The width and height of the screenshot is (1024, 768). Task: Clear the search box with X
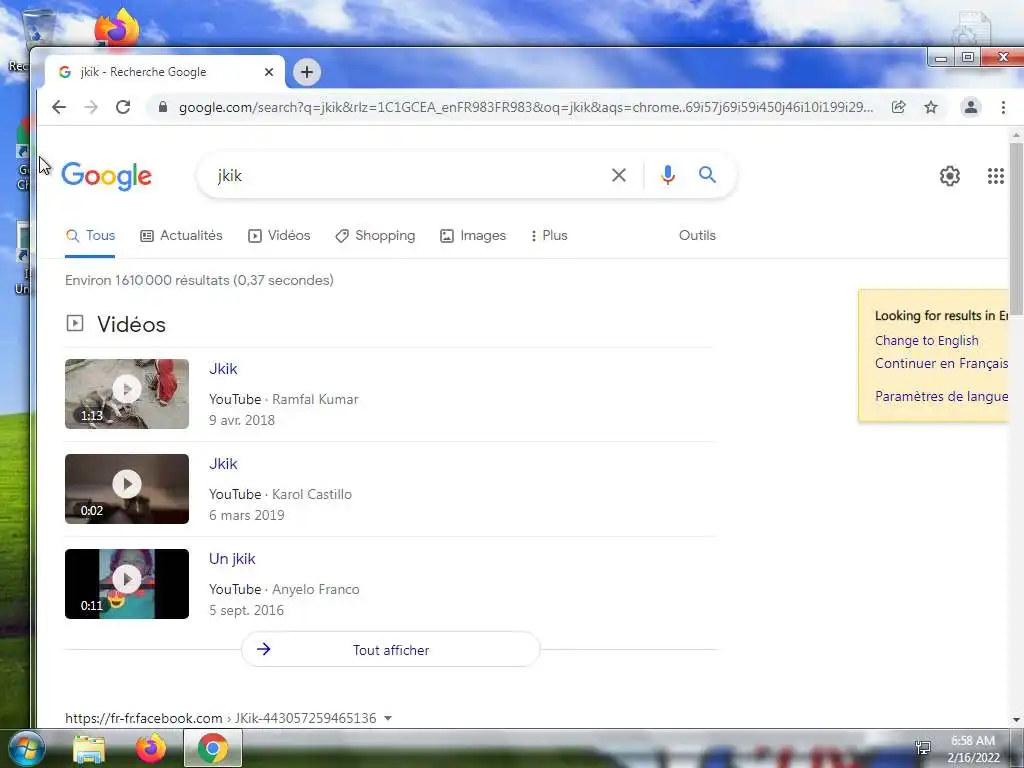[618, 175]
